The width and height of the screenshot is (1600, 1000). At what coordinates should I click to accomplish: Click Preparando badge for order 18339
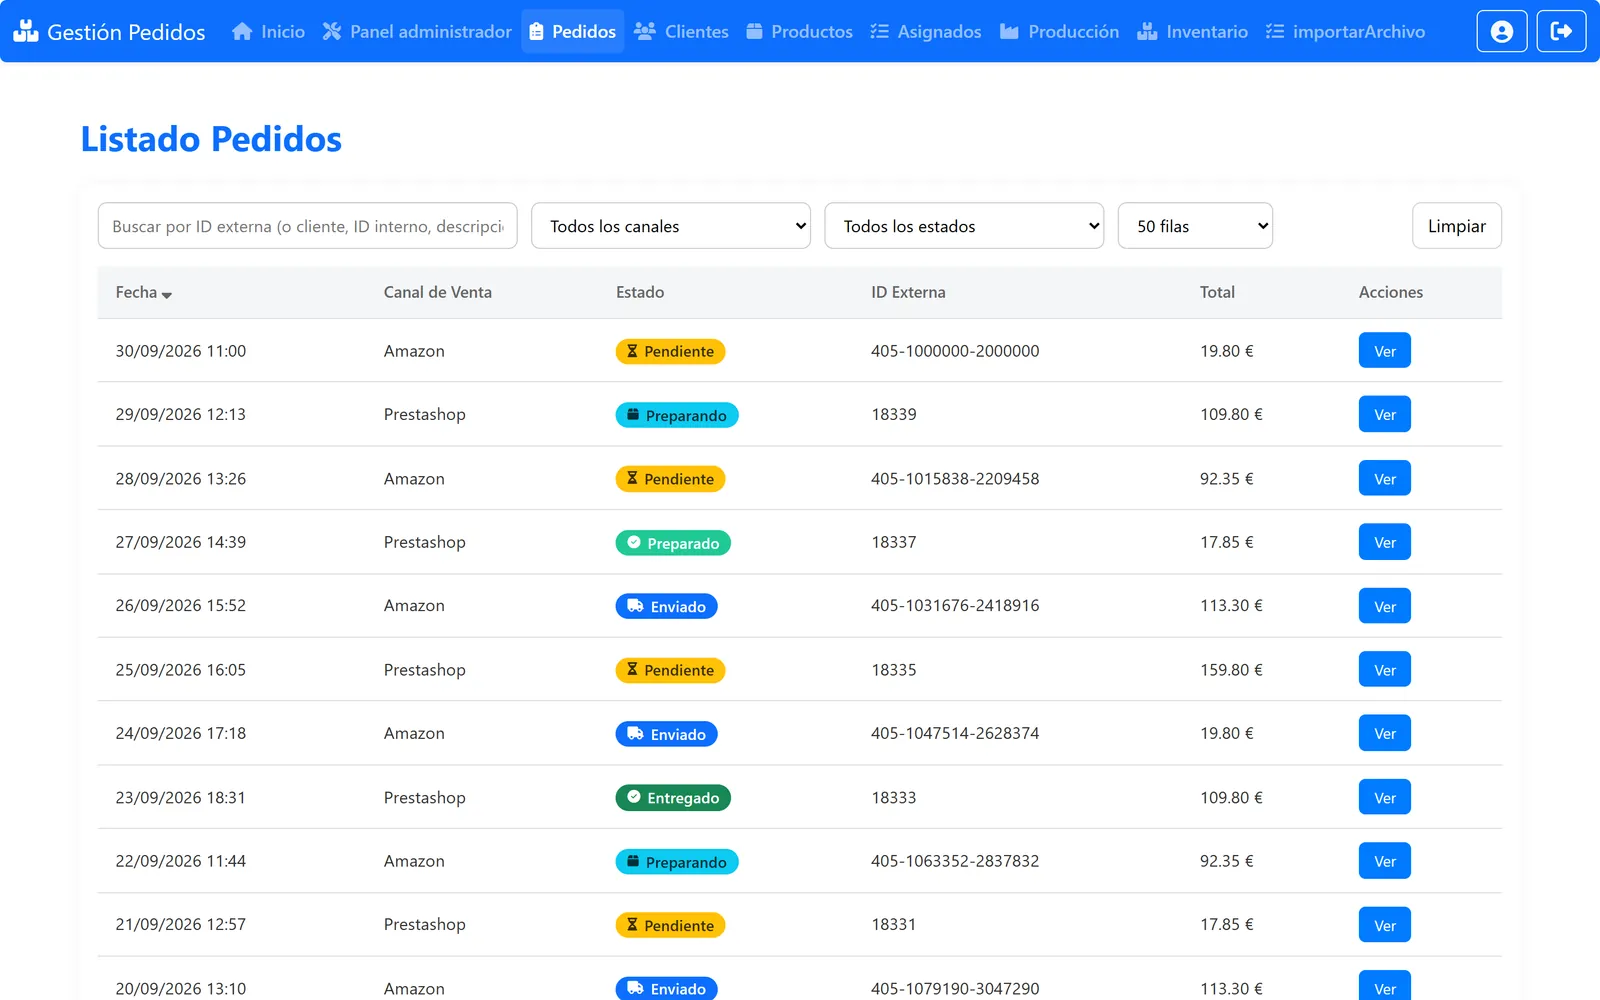click(677, 415)
